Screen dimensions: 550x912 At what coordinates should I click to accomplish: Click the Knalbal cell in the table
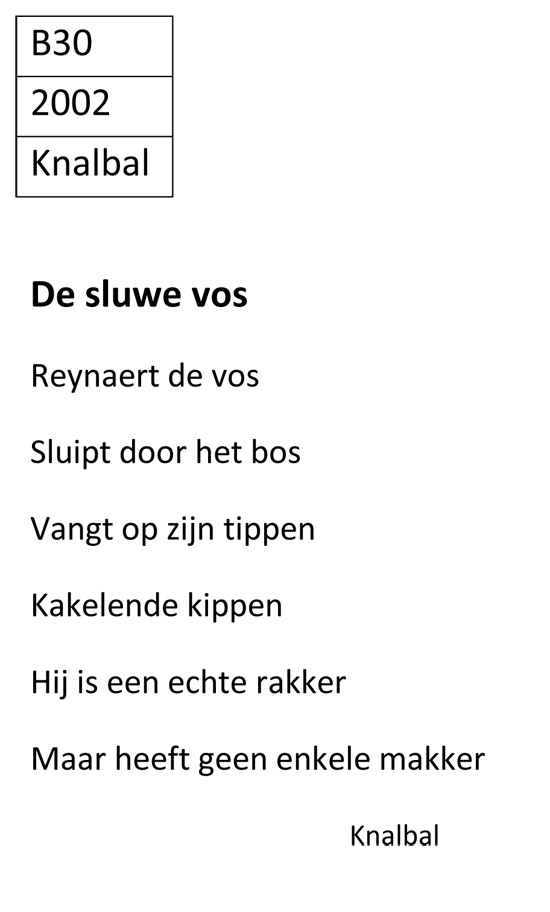tap(94, 167)
